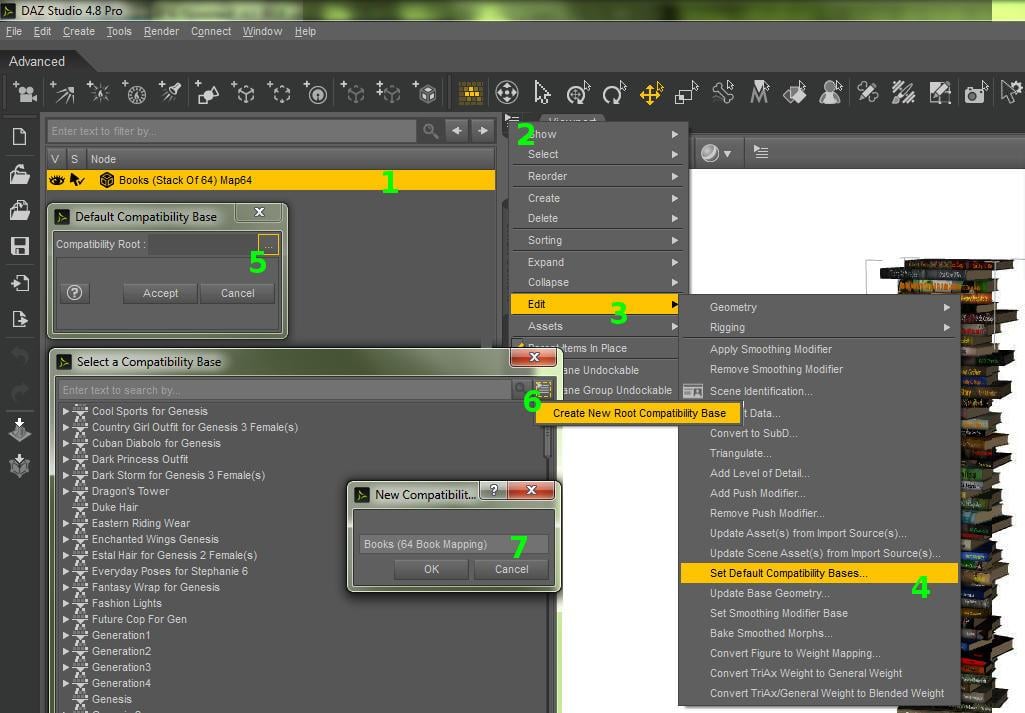Screen dimensions: 1025x713
Task: Click the yellow grid Active Pose tool icon
Action: [471, 93]
